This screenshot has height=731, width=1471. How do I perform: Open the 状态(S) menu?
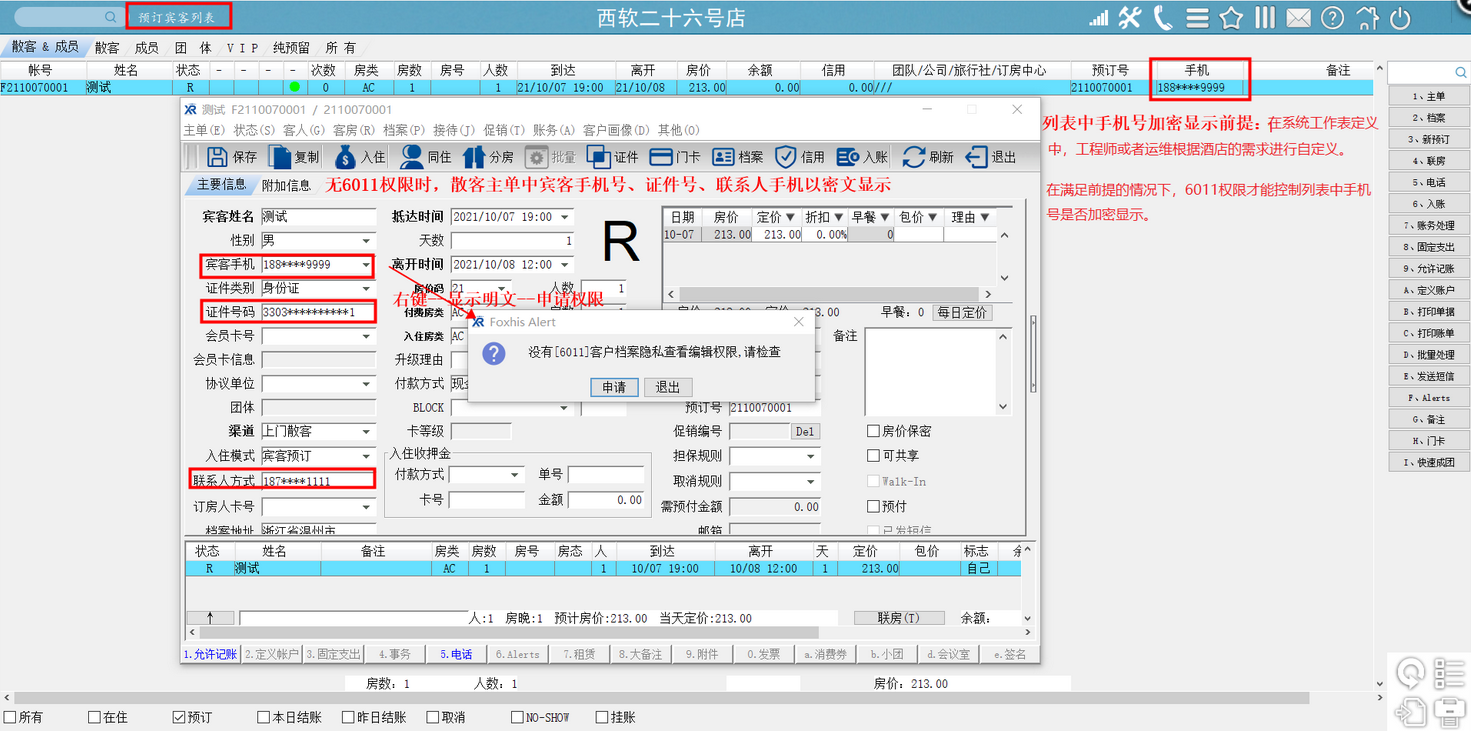tap(254, 130)
